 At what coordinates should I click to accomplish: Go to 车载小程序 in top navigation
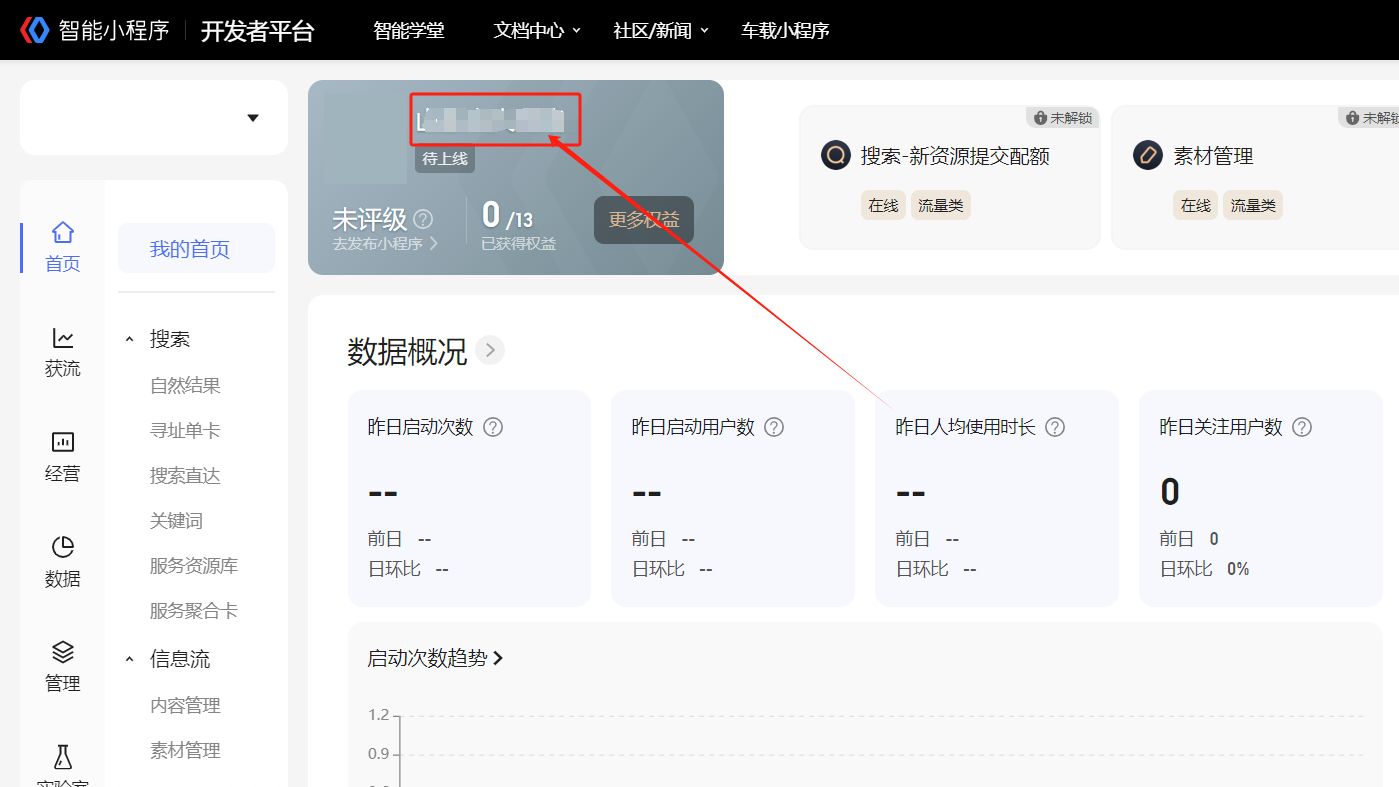[x=785, y=31]
